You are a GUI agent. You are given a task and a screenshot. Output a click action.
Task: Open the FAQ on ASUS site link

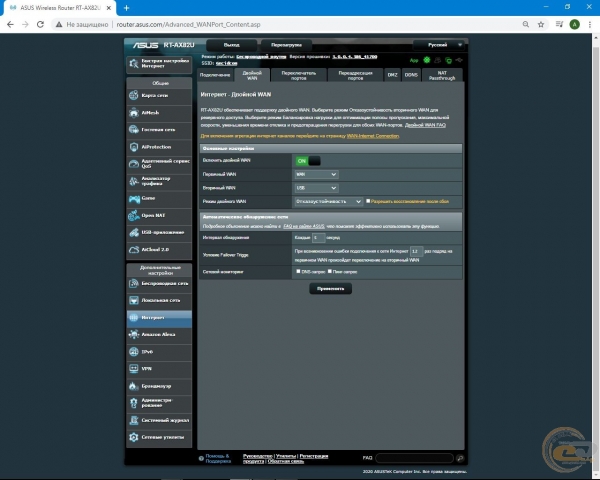pos(304,226)
